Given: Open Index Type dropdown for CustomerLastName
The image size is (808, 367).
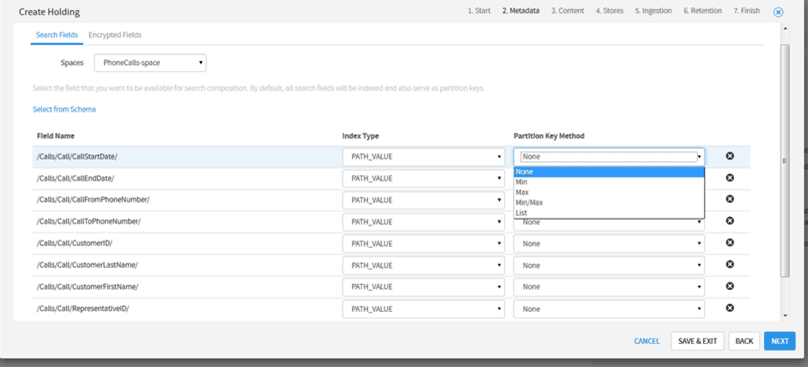Looking at the screenshot, I should pos(424,265).
